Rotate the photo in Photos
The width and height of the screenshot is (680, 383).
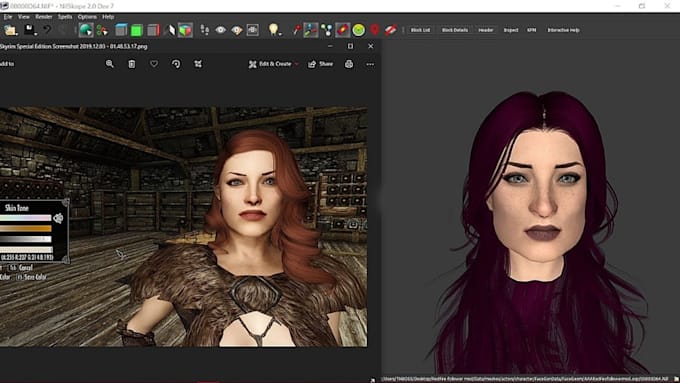(x=176, y=64)
